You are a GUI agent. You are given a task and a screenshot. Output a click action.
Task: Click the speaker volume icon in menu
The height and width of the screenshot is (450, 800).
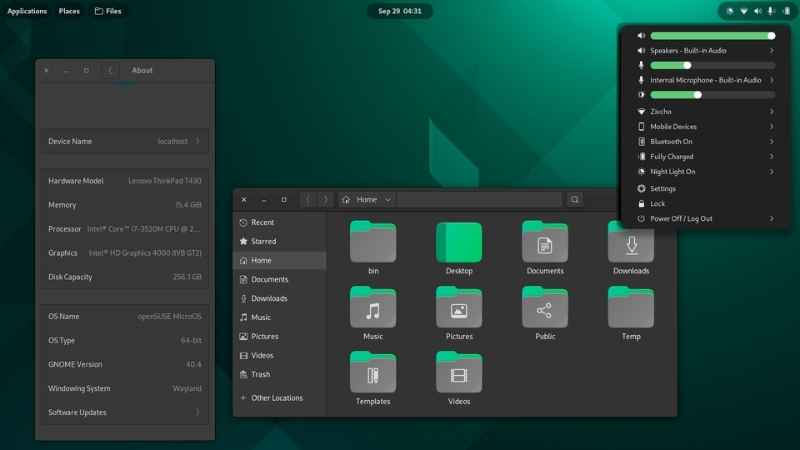coord(641,36)
